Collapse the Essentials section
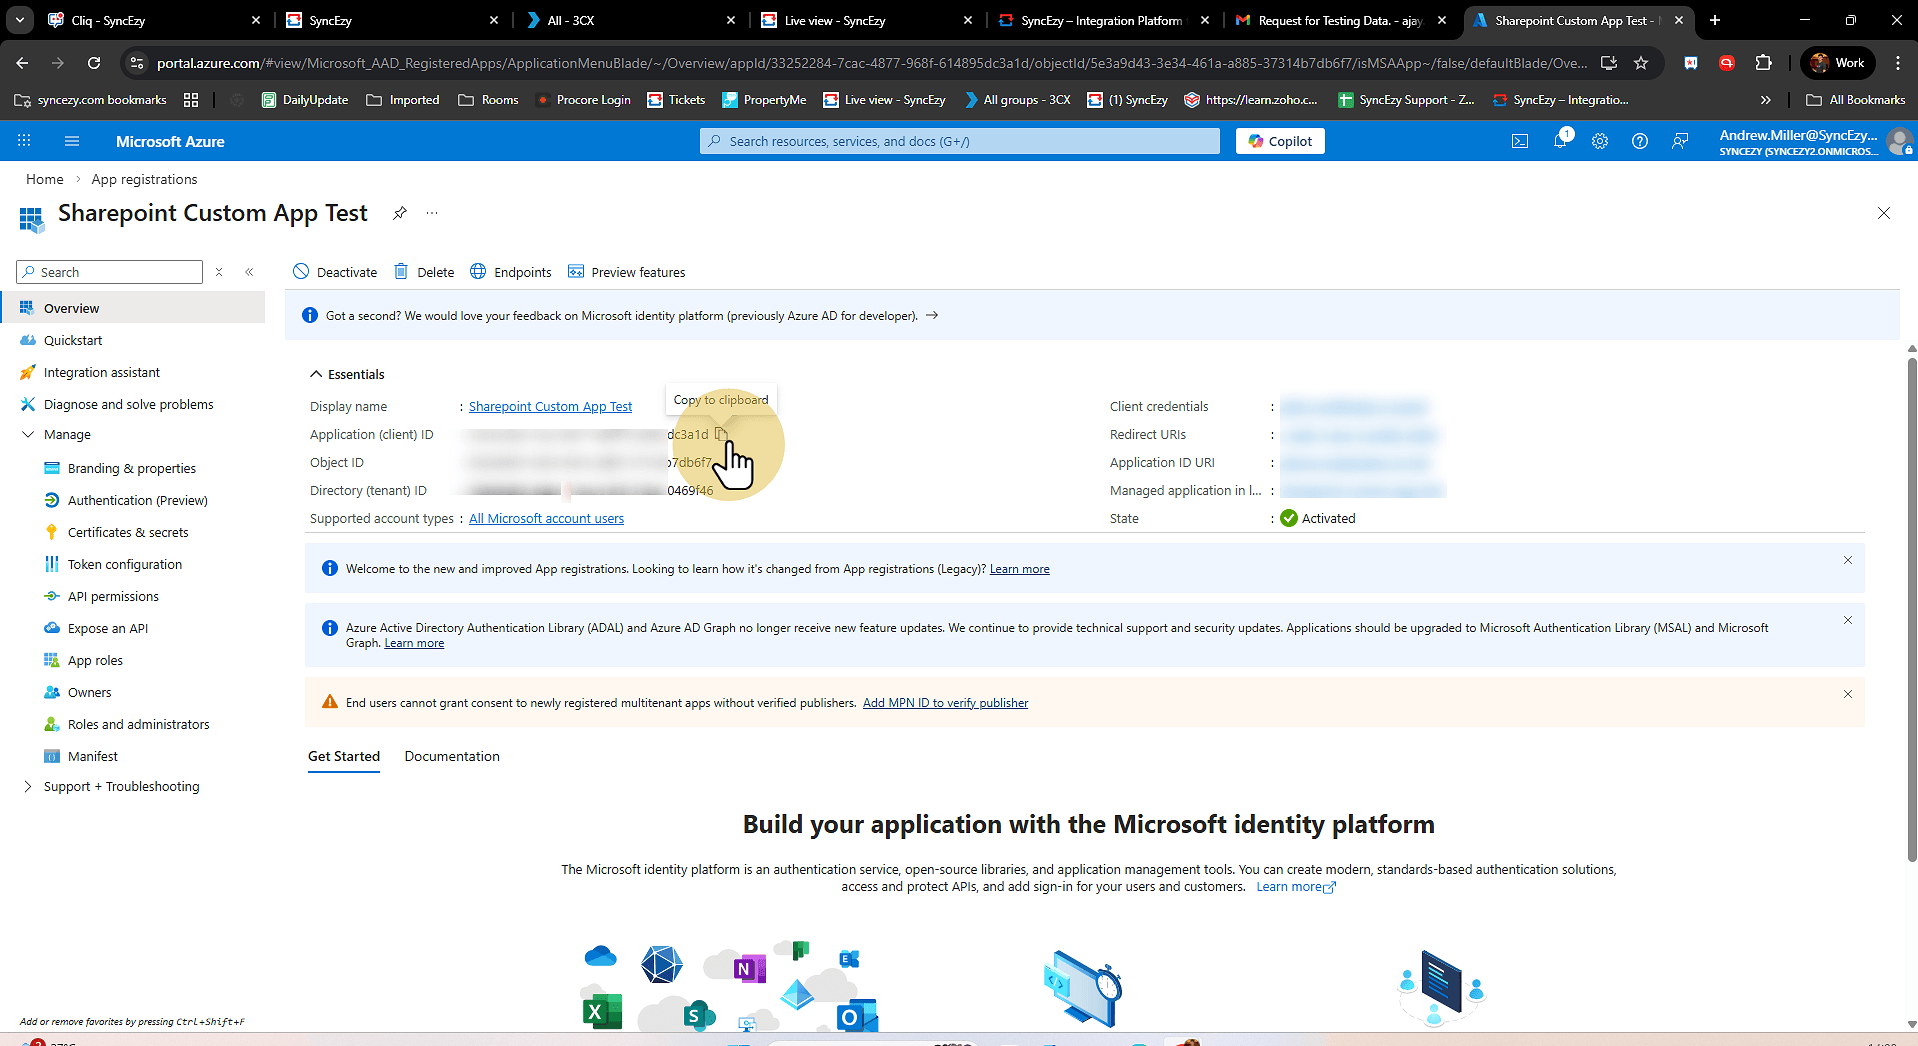 pos(316,374)
